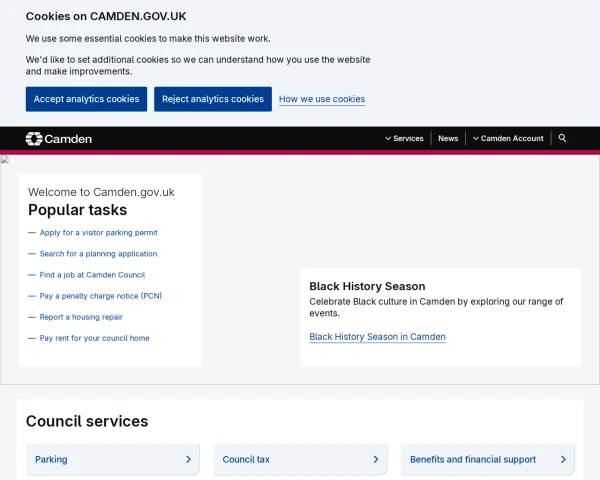Viewport: 600px width, 480px height.
Task: Open the News menu item
Action: point(448,138)
